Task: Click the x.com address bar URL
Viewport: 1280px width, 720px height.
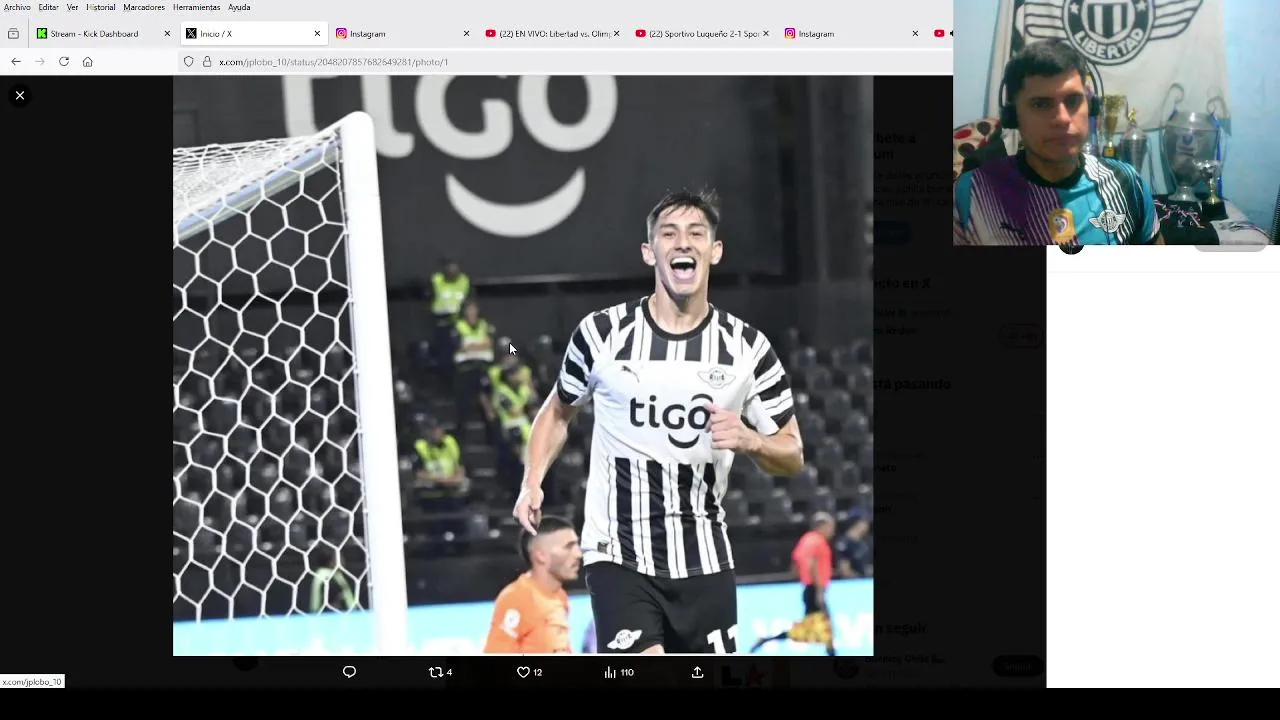Action: [333, 62]
